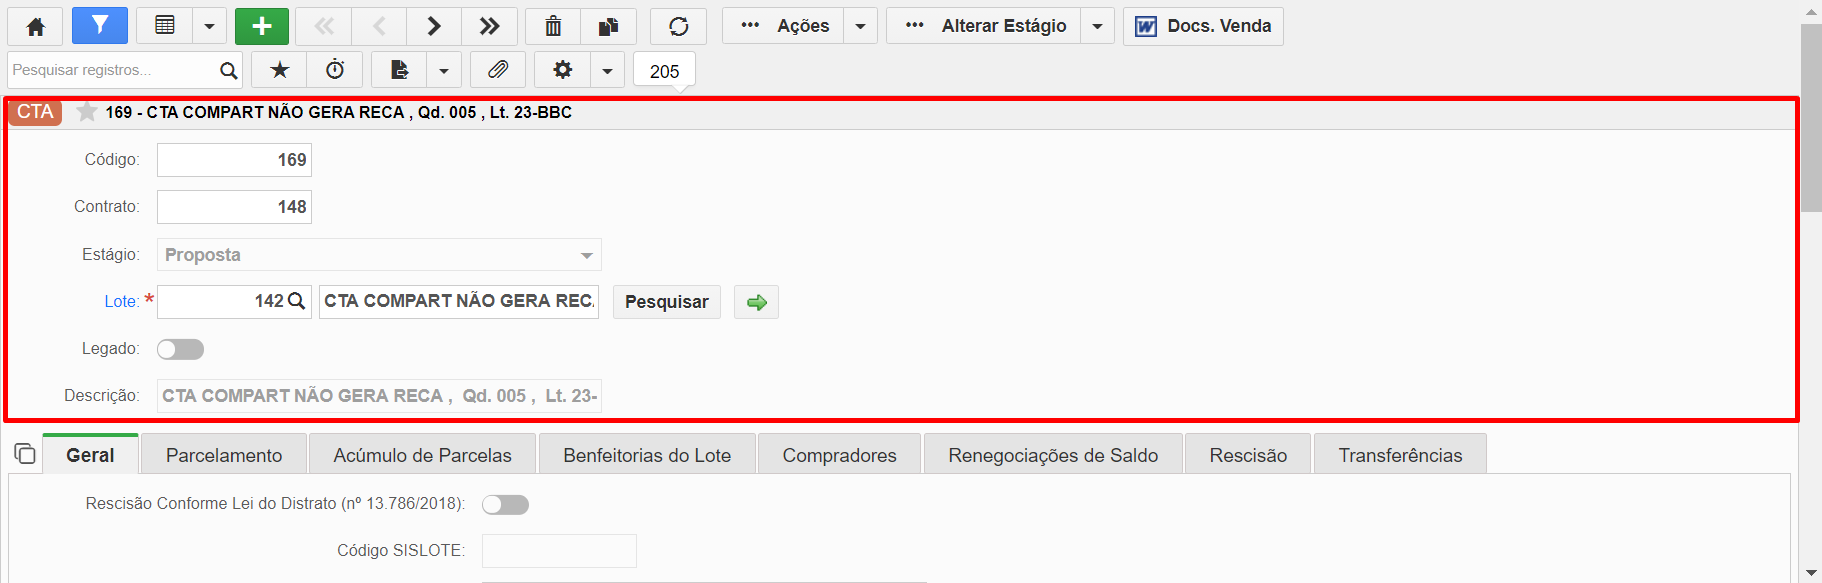Click the 205 record counter
Image resolution: width=1822 pixels, height=583 pixels.
664,71
